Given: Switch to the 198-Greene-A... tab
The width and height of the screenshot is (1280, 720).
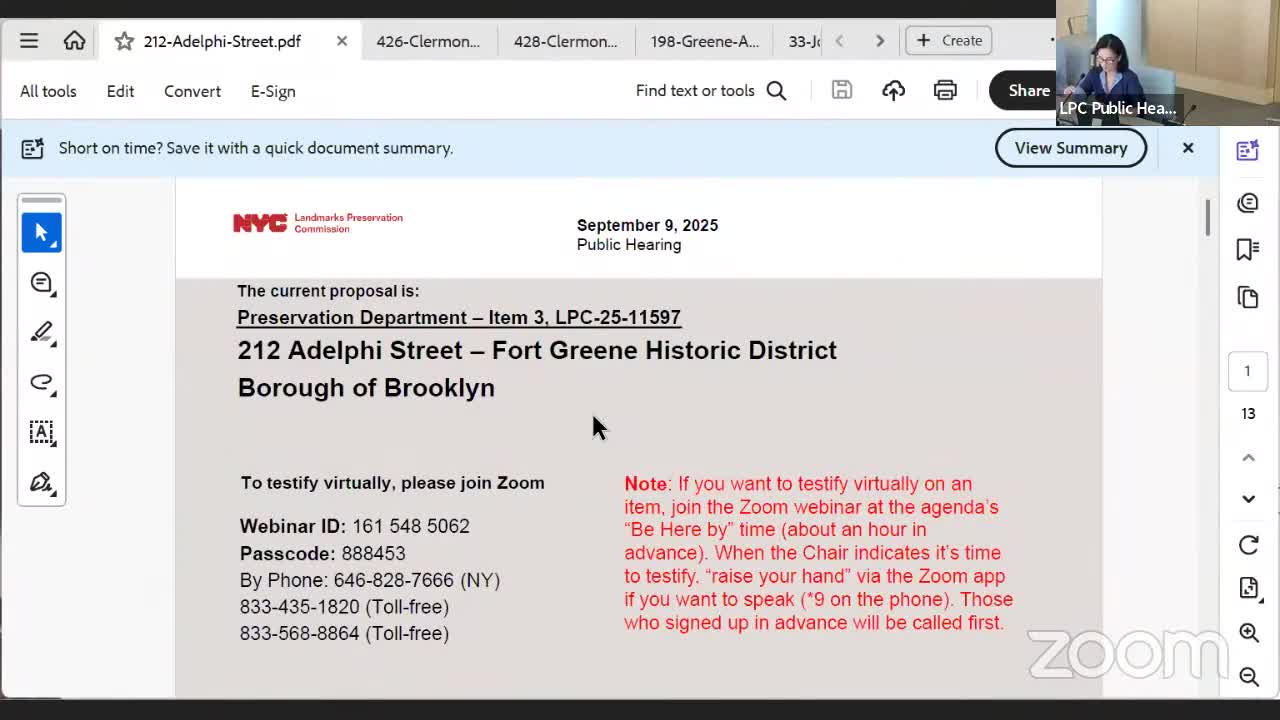Looking at the screenshot, I should [704, 41].
